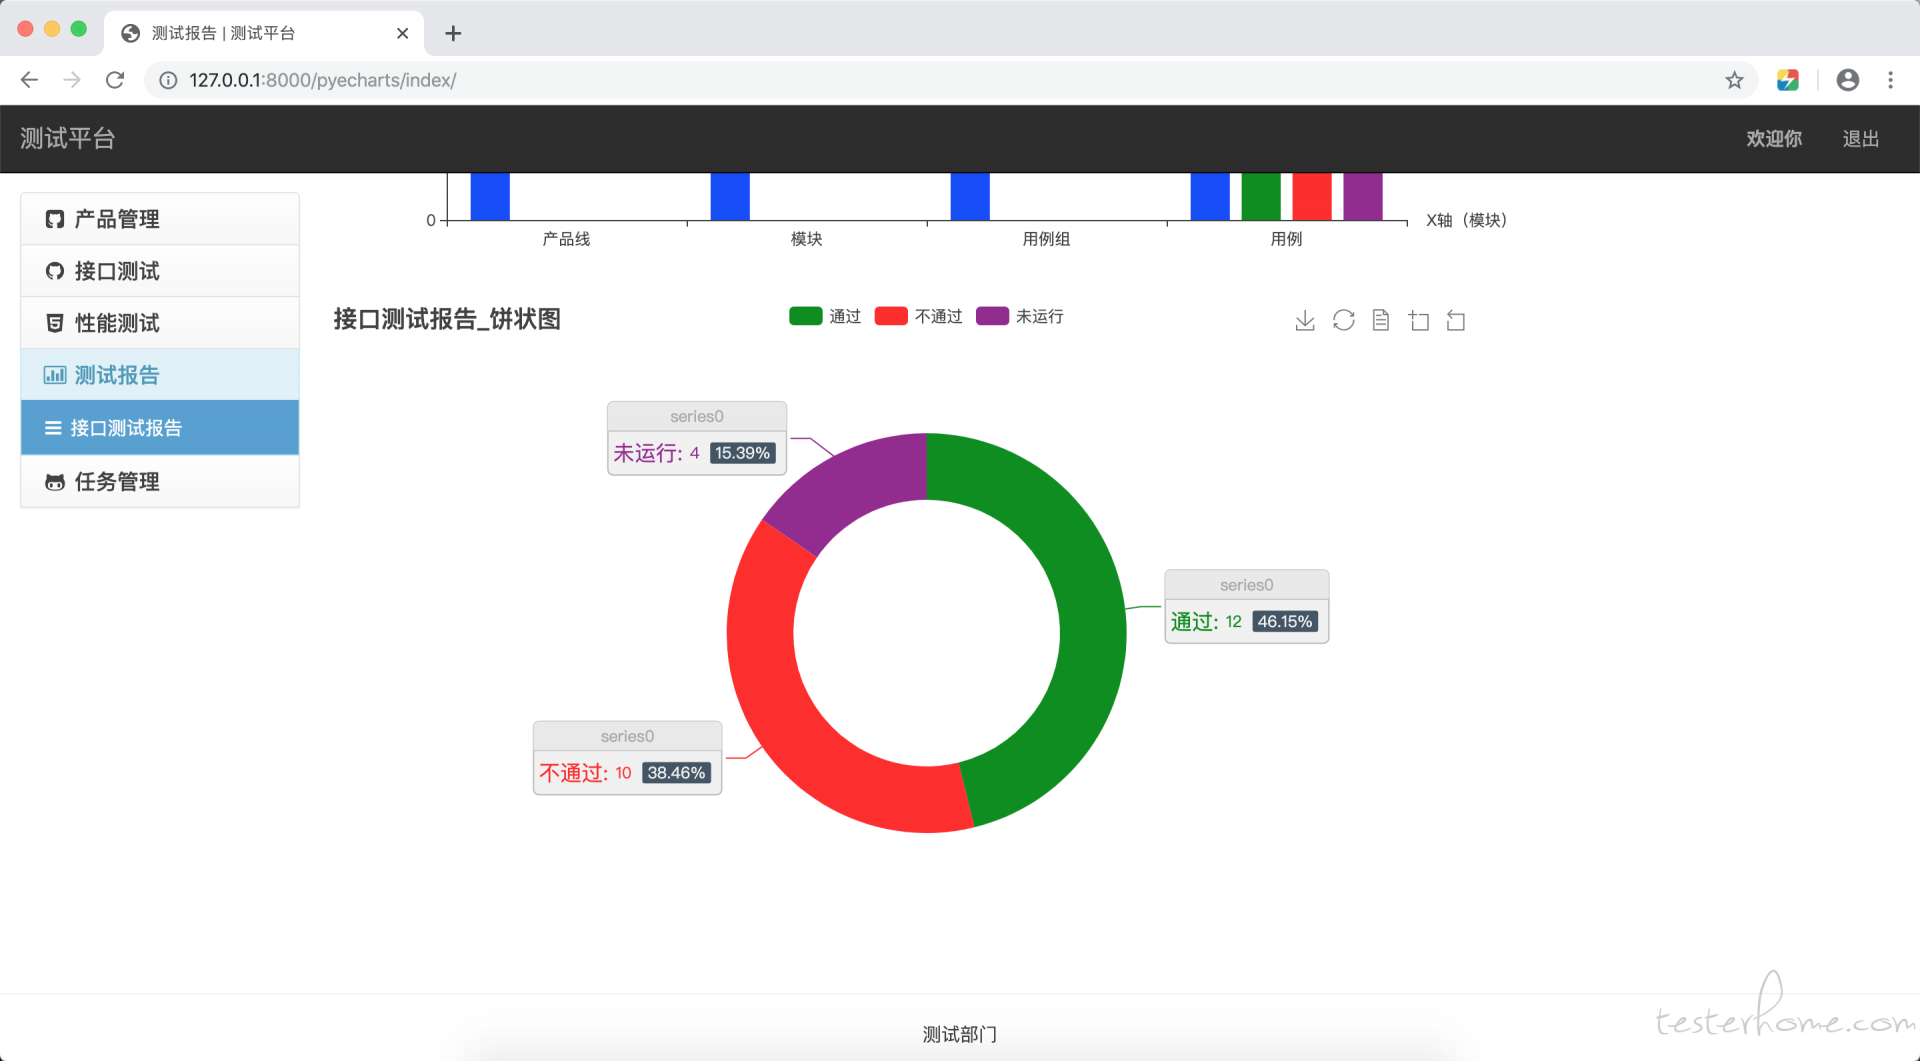Expand the 接口测试 menu
Viewport: 1920px width, 1061px height.
coord(160,271)
